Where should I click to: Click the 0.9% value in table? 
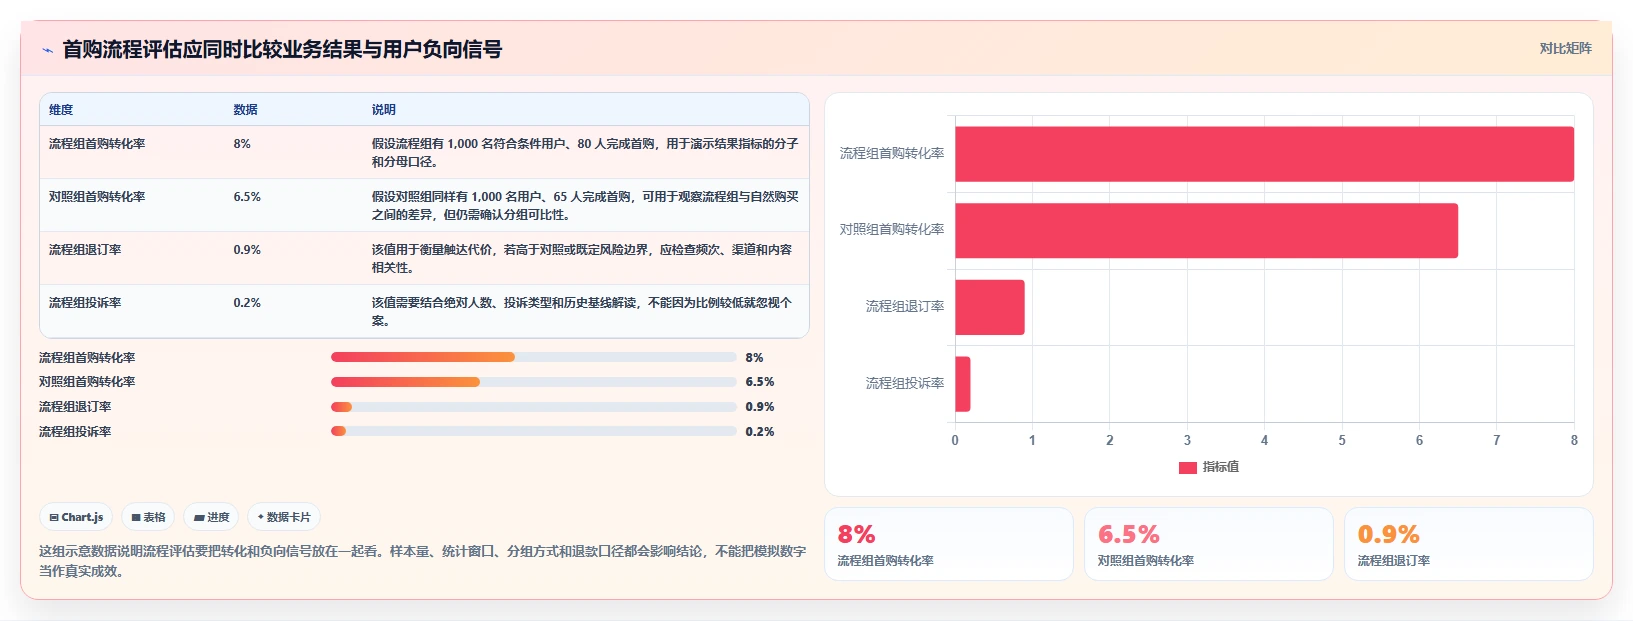coord(247,250)
